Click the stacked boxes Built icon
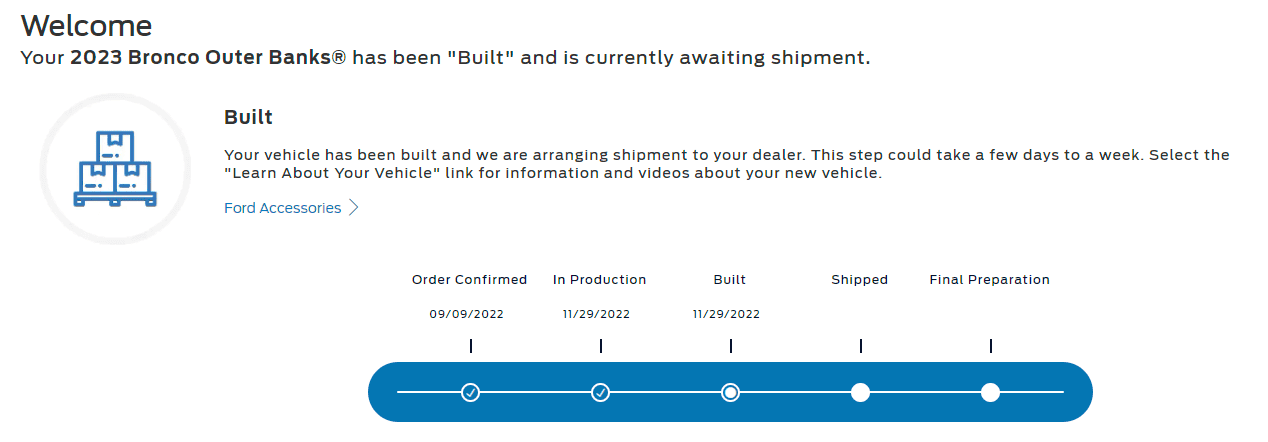The height and width of the screenshot is (442, 1268). (114, 169)
